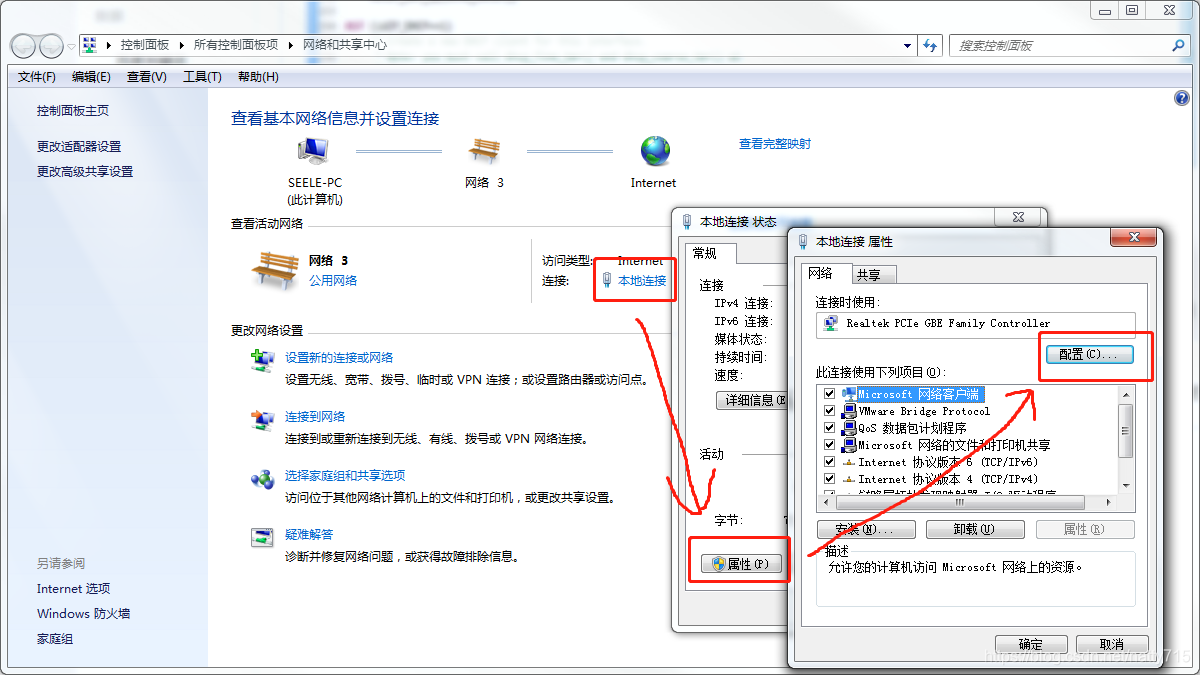Open 控制面板主页 link
This screenshot has height=675, width=1200.
pos(73,111)
